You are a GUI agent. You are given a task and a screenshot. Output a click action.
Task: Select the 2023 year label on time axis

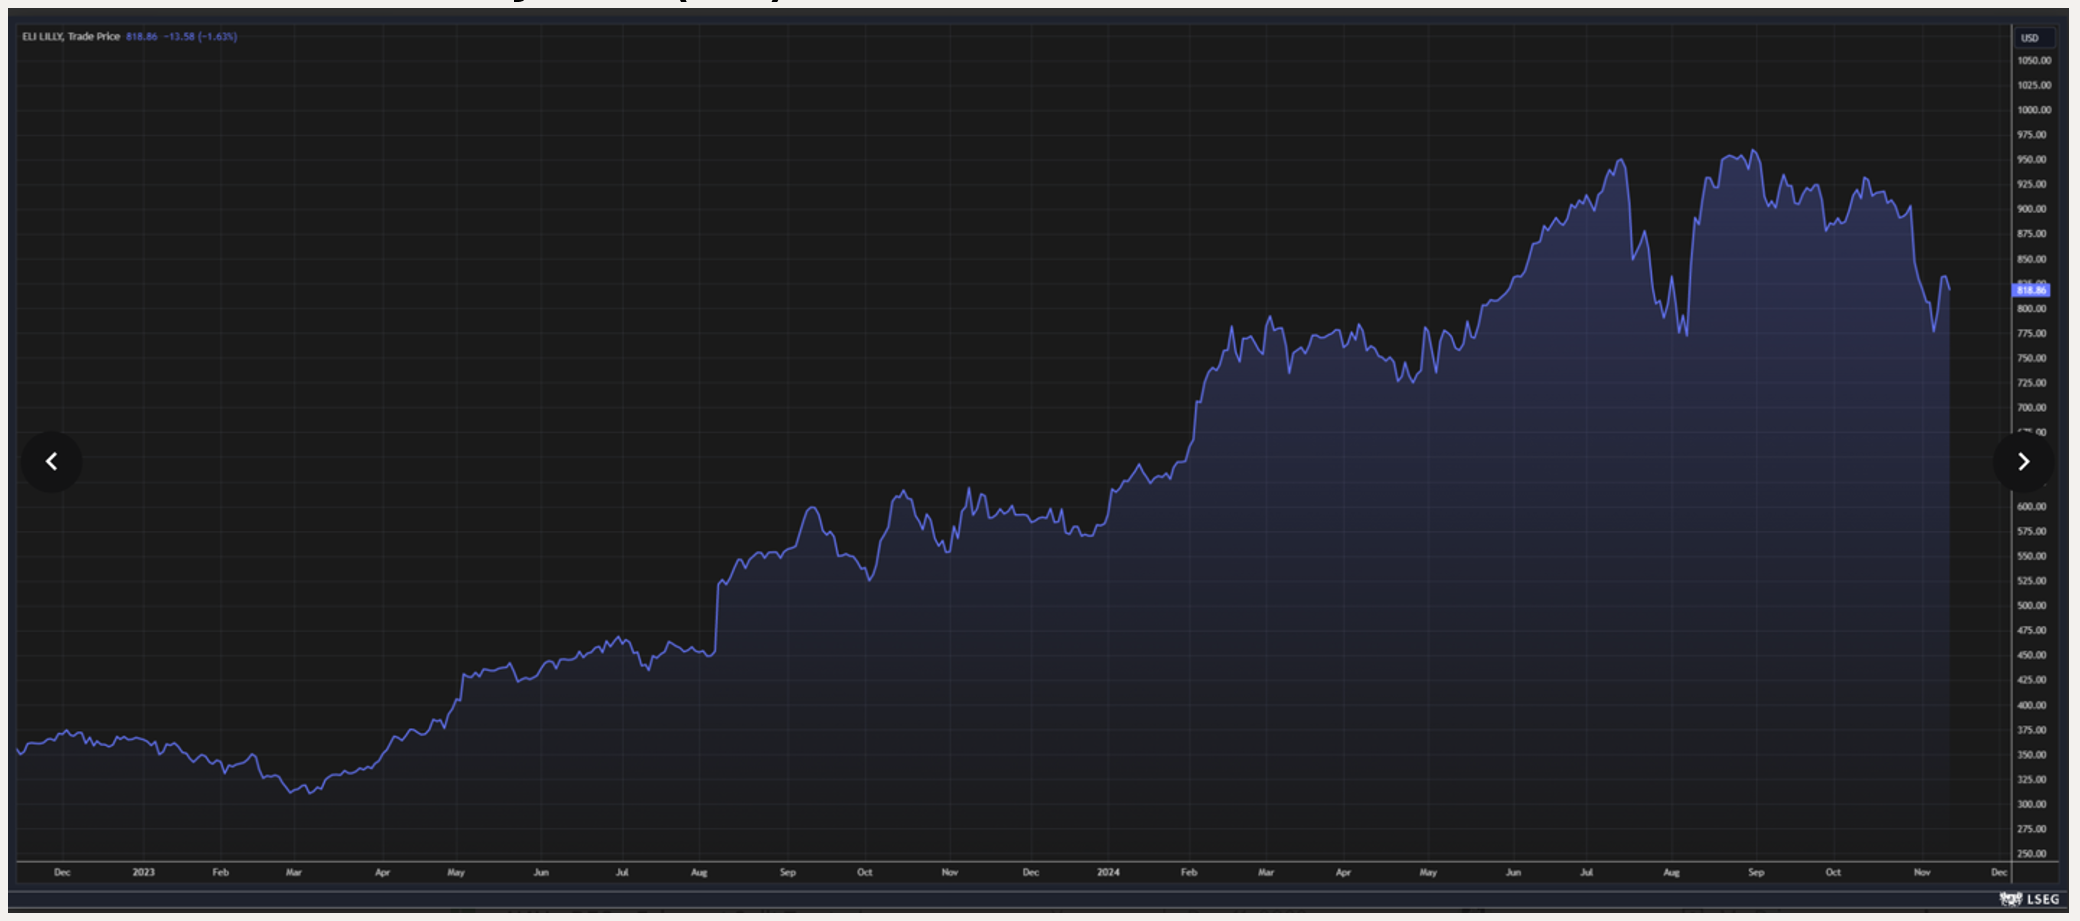[x=144, y=872]
